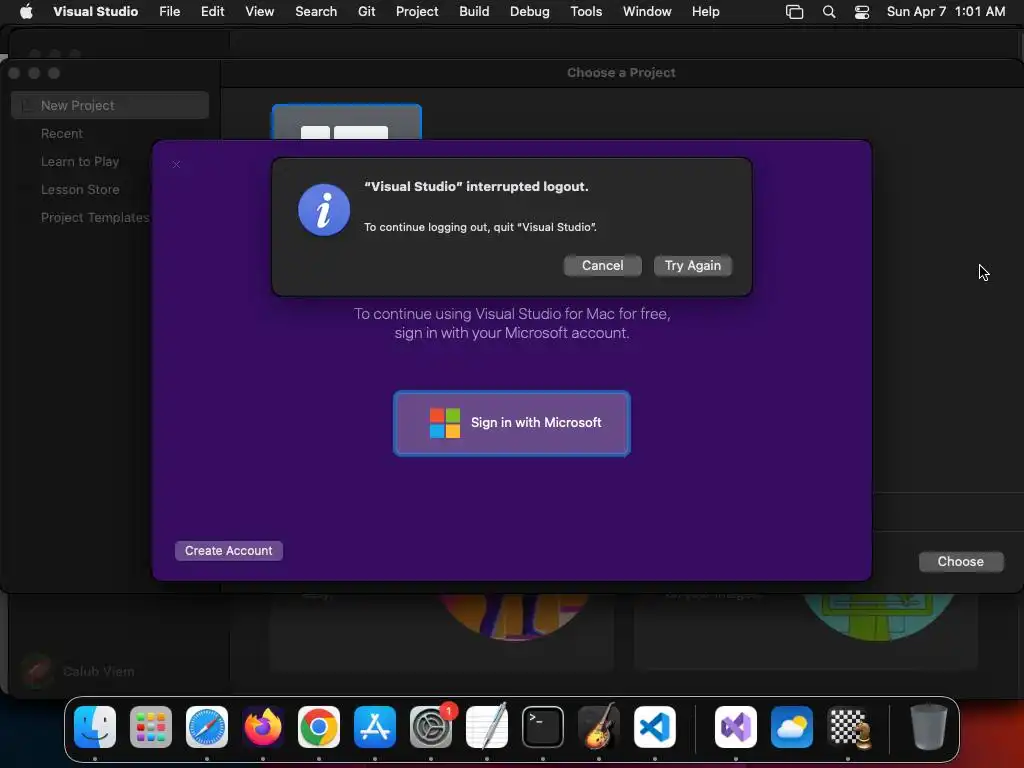
Task: Open the Trash in the Dock
Action: click(x=929, y=727)
